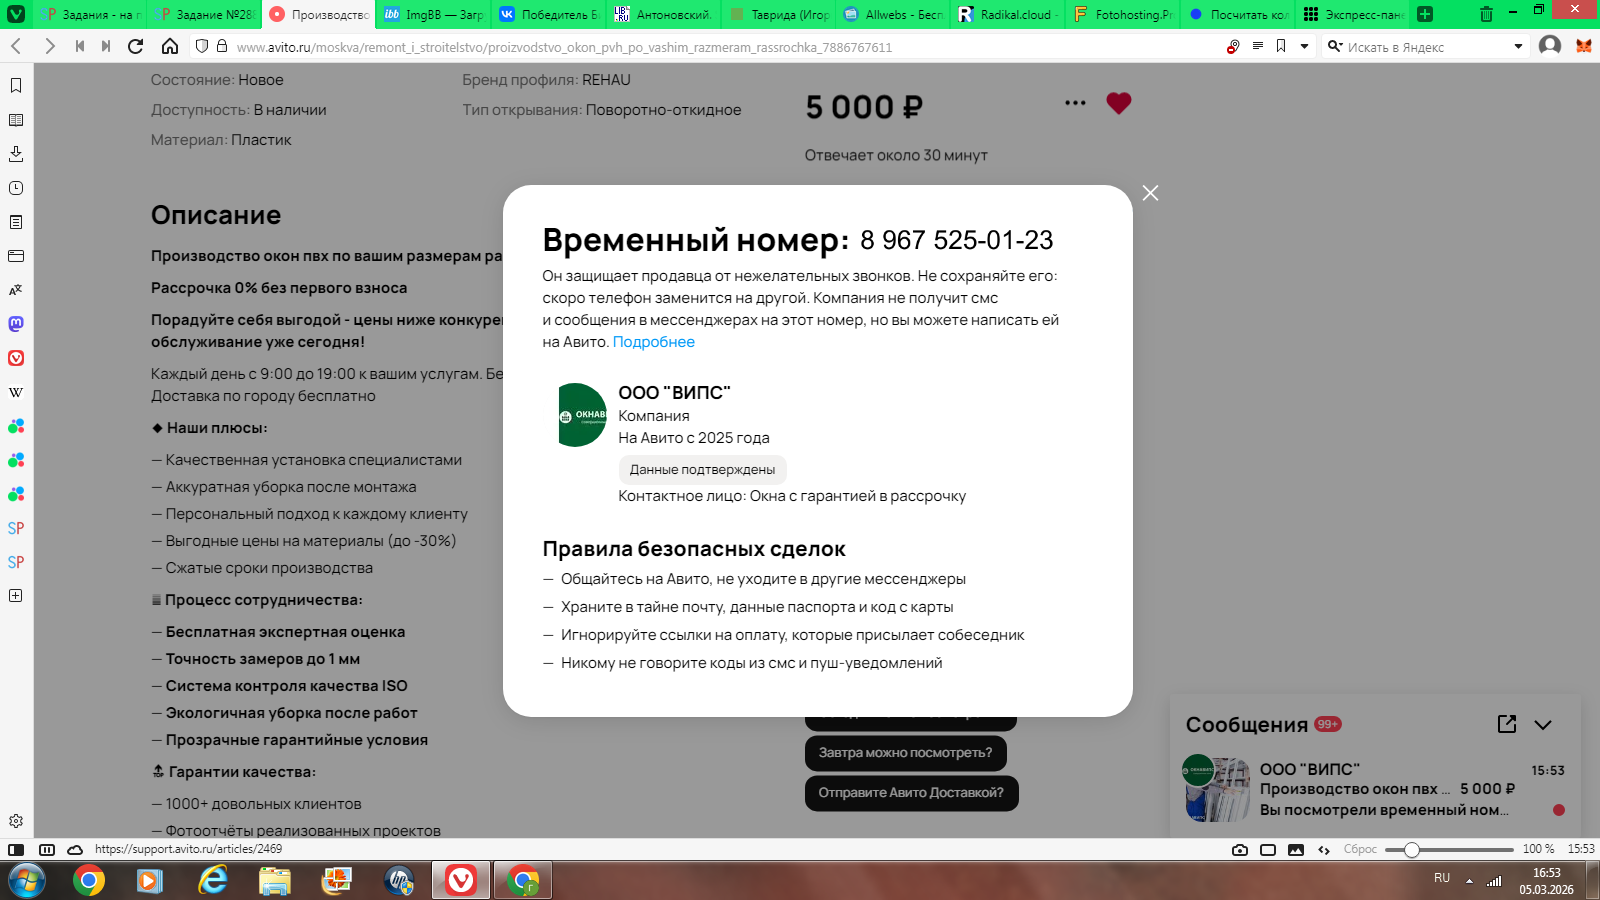Switch to the Fotohosting.Pr tab
The image size is (1600, 900).
pyautogui.click(x=1123, y=14)
